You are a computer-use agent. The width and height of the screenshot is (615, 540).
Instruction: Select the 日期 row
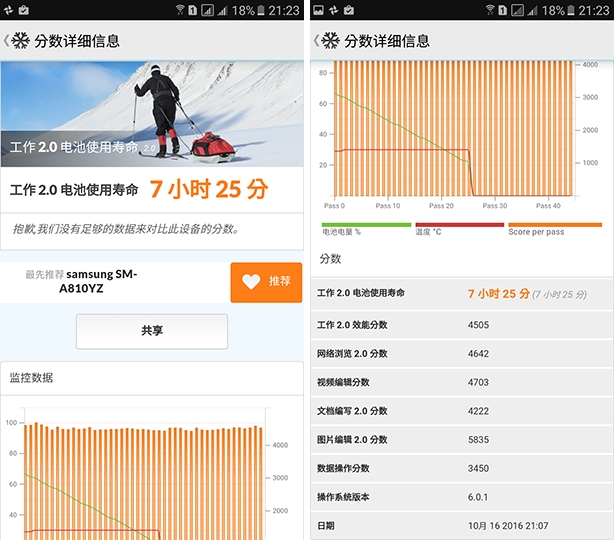462,525
